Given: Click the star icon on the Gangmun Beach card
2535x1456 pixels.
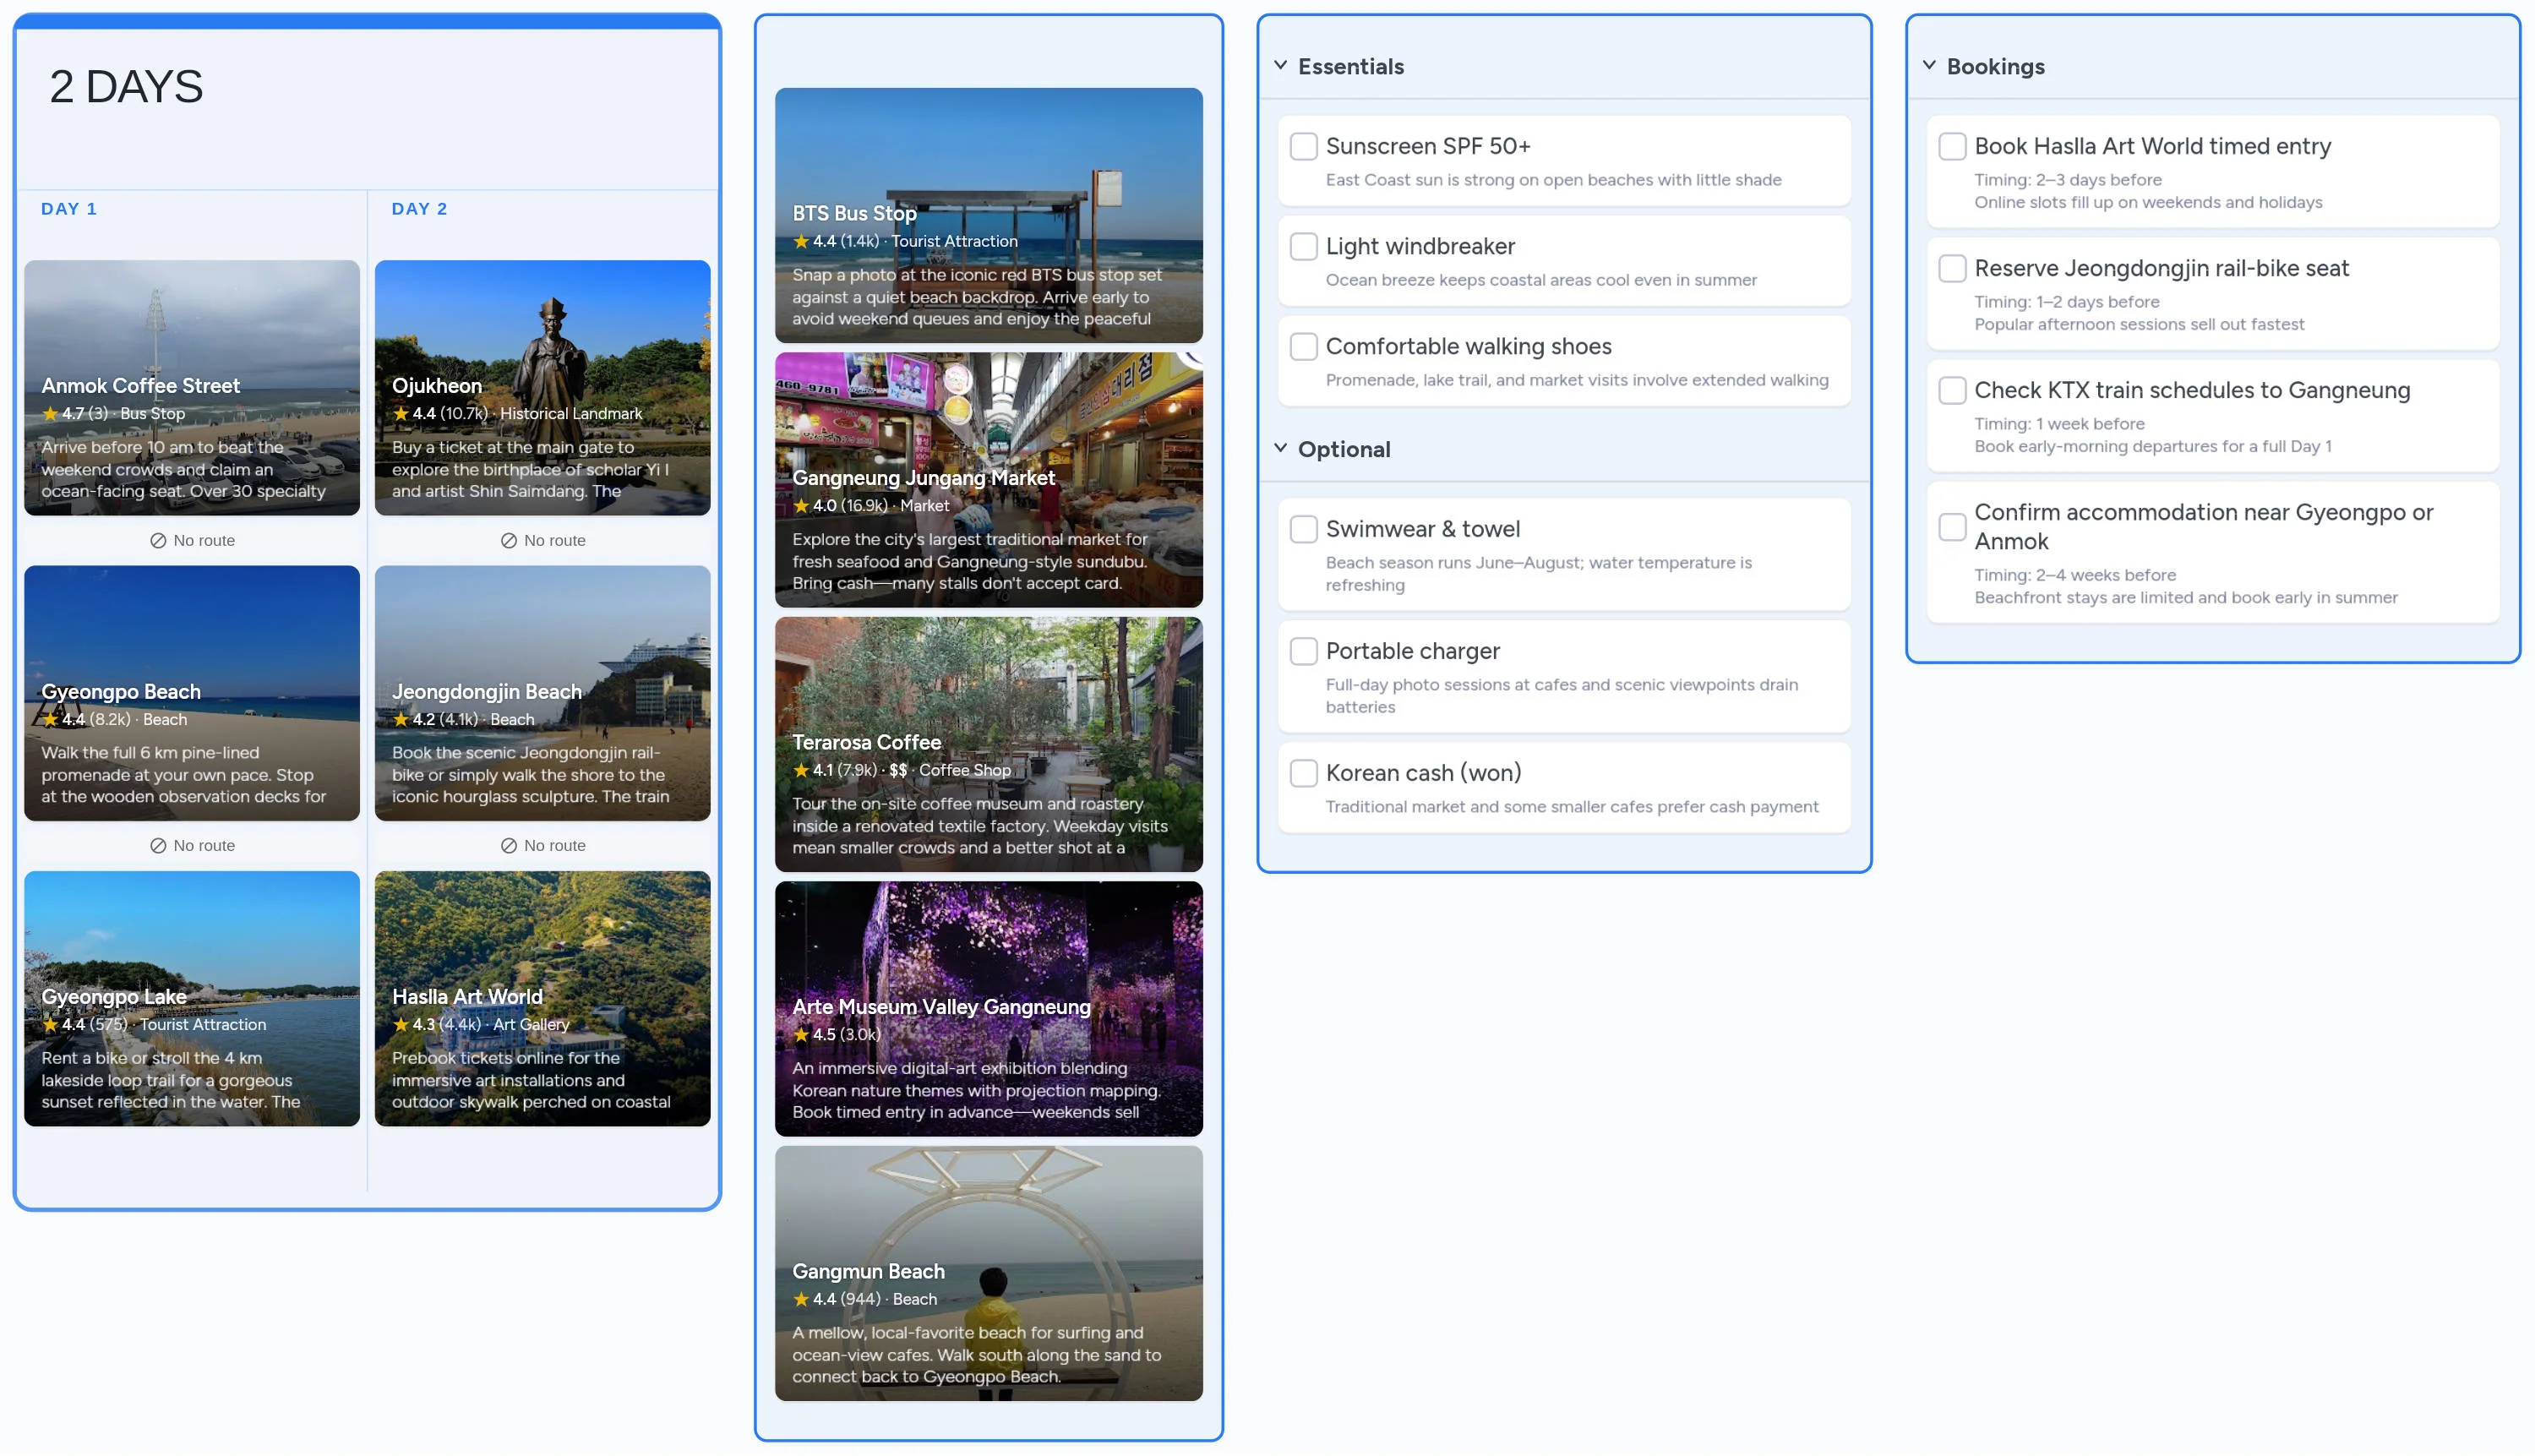Looking at the screenshot, I should click(x=801, y=1299).
